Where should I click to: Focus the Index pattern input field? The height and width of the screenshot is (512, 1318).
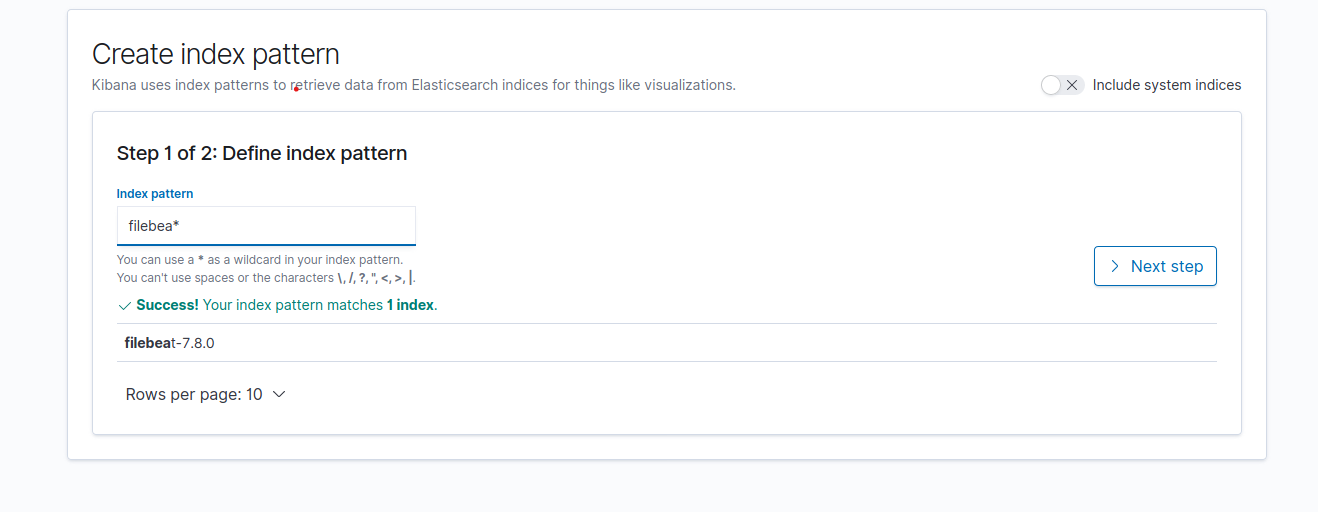(x=266, y=226)
